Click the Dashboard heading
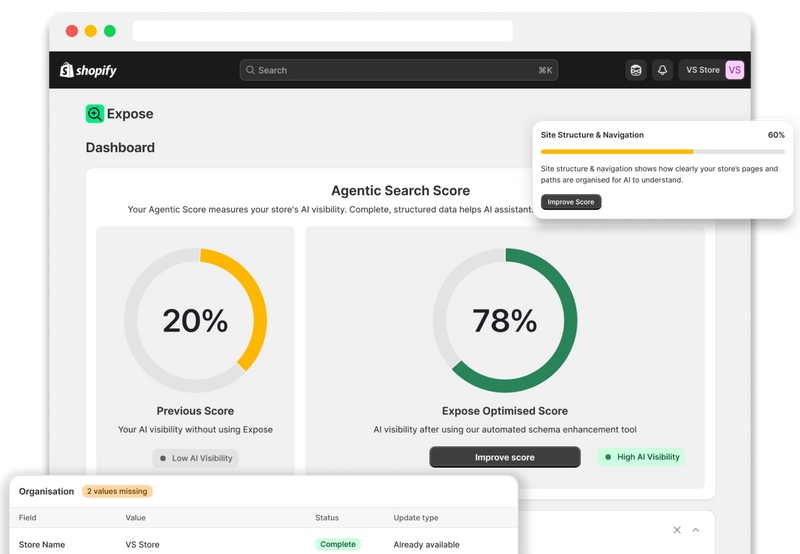 120,147
